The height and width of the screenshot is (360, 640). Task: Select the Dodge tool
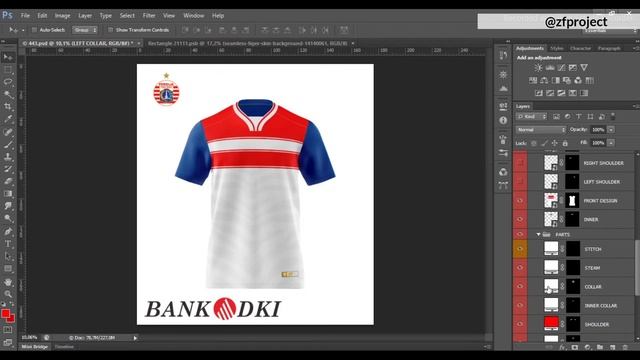(x=8, y=218)
